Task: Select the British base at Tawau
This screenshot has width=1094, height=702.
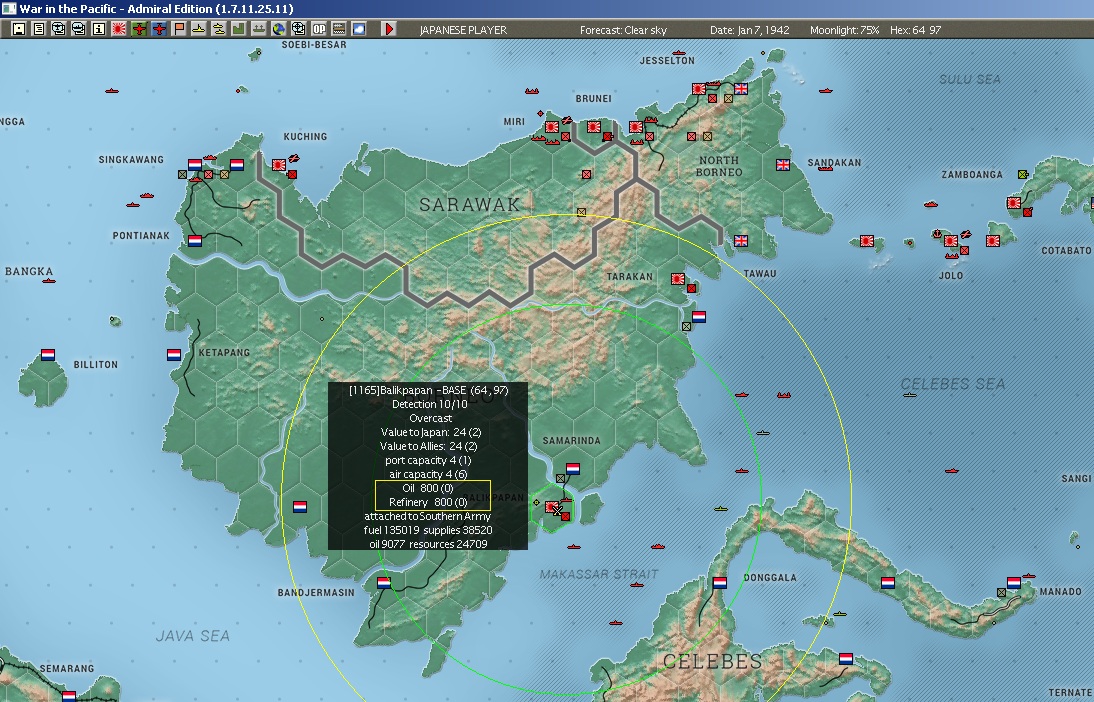Action: point(741,241)
